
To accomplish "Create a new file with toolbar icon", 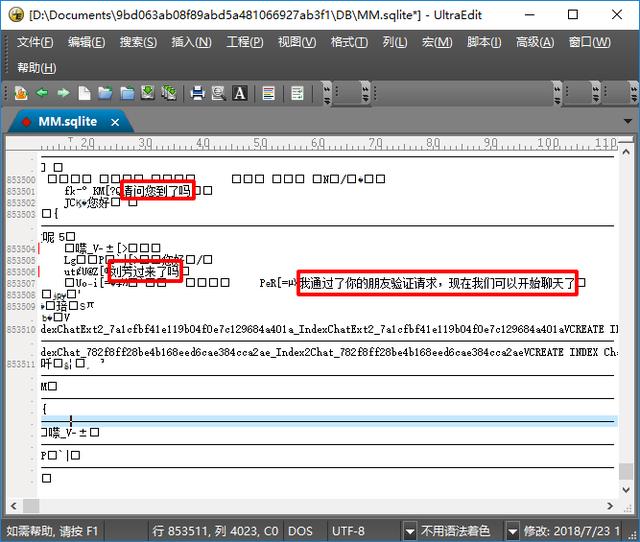I will pyautogui.click(x=84, y=93).
